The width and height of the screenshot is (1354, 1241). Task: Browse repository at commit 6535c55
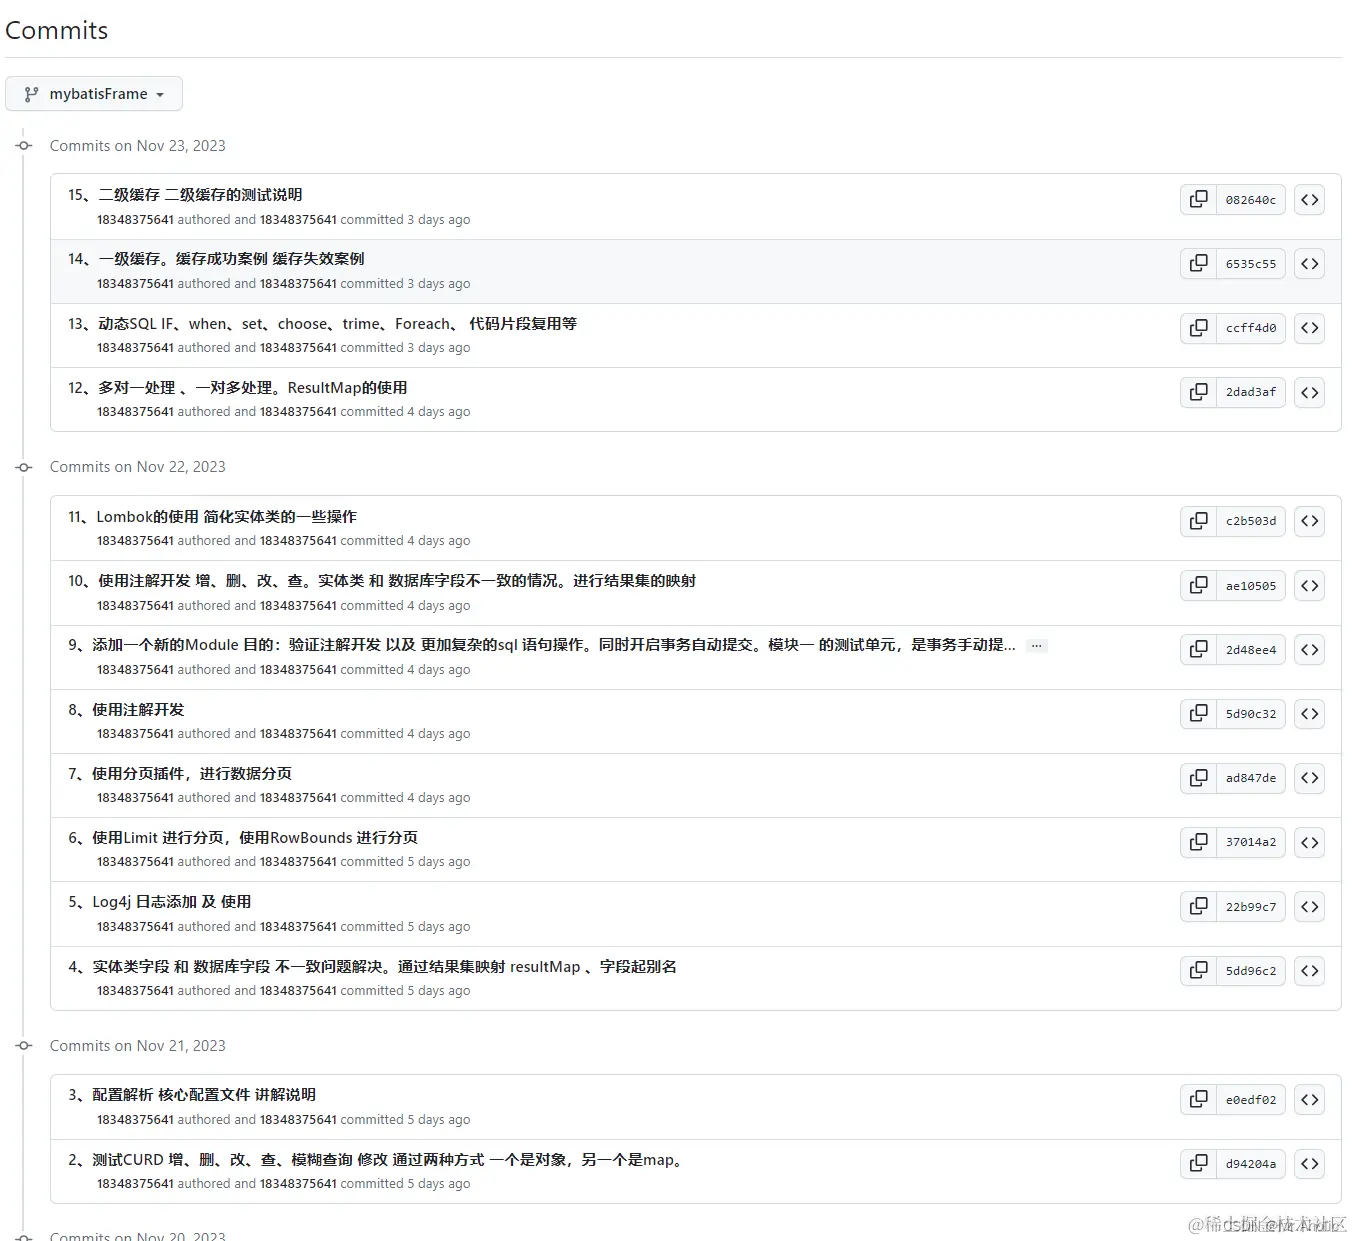pyautogui.click(x=1309, y=264)
